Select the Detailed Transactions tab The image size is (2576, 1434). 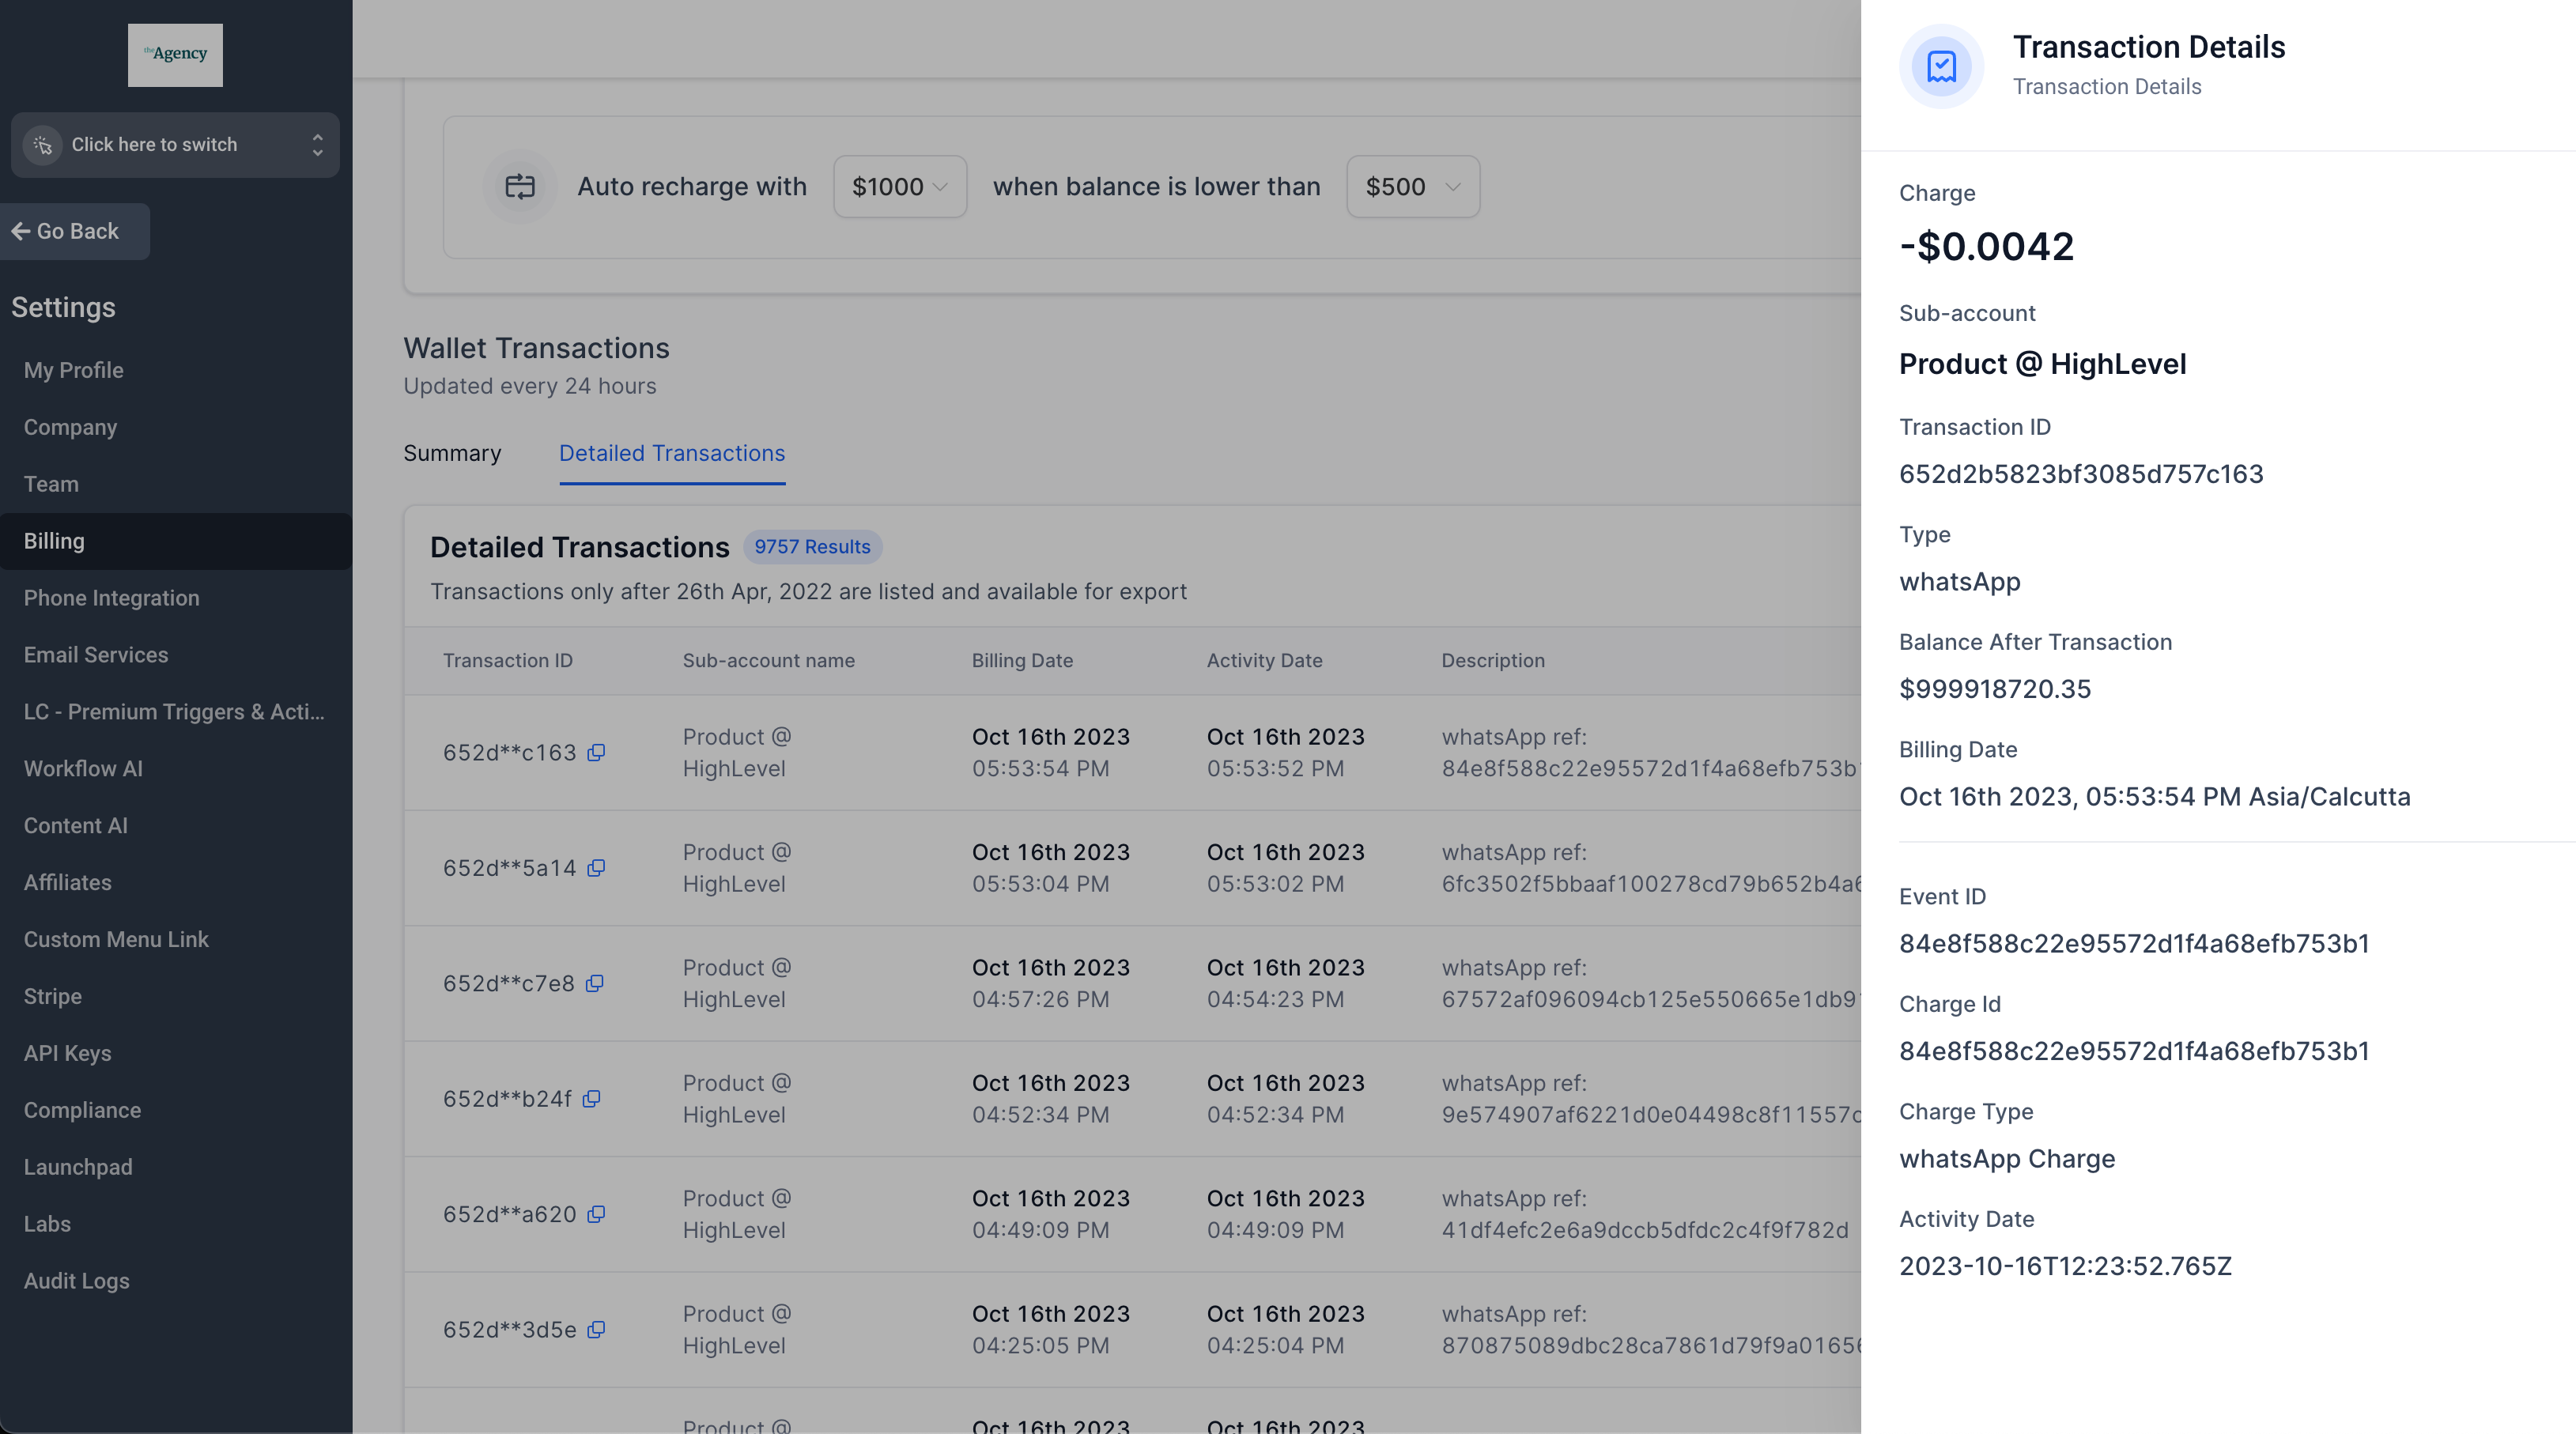click(x=672, y=453)
